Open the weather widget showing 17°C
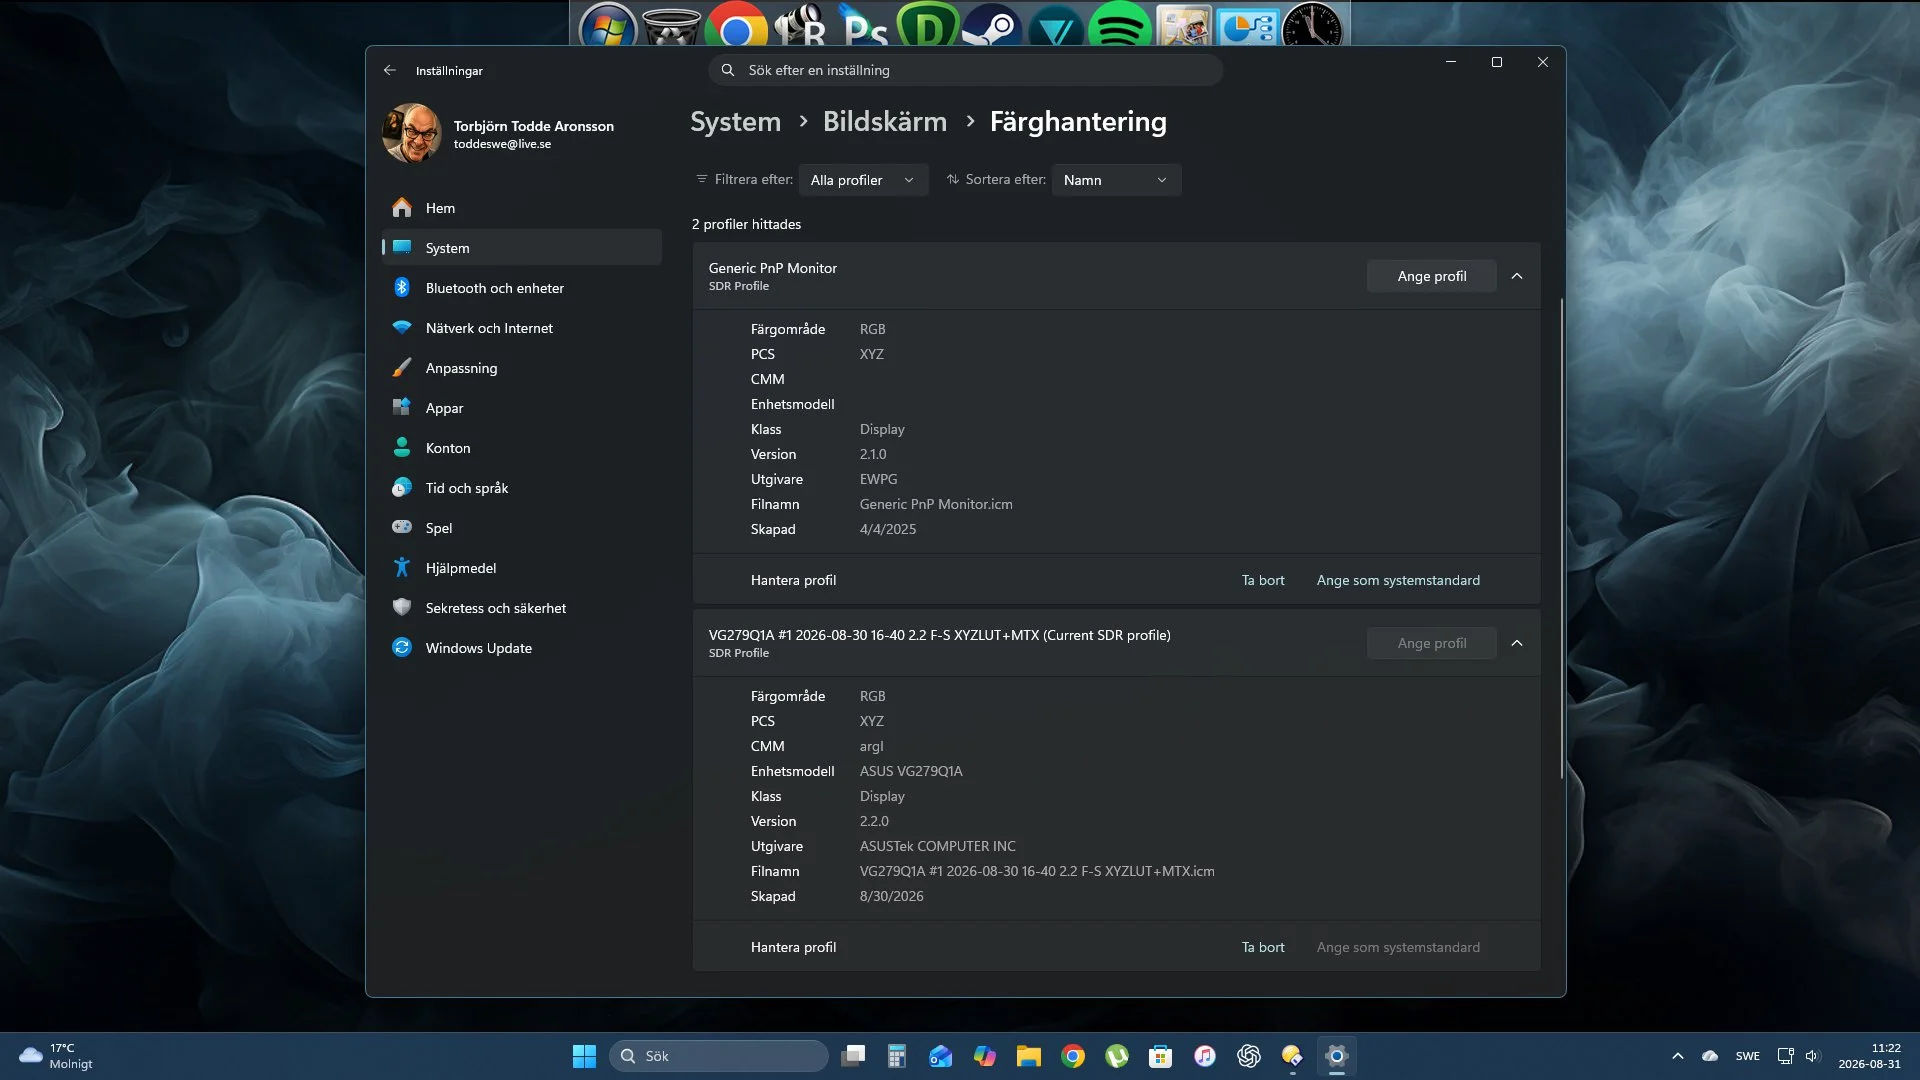The height and width of the screenshot is (1080, 1920). click(x=56, y=1056)
